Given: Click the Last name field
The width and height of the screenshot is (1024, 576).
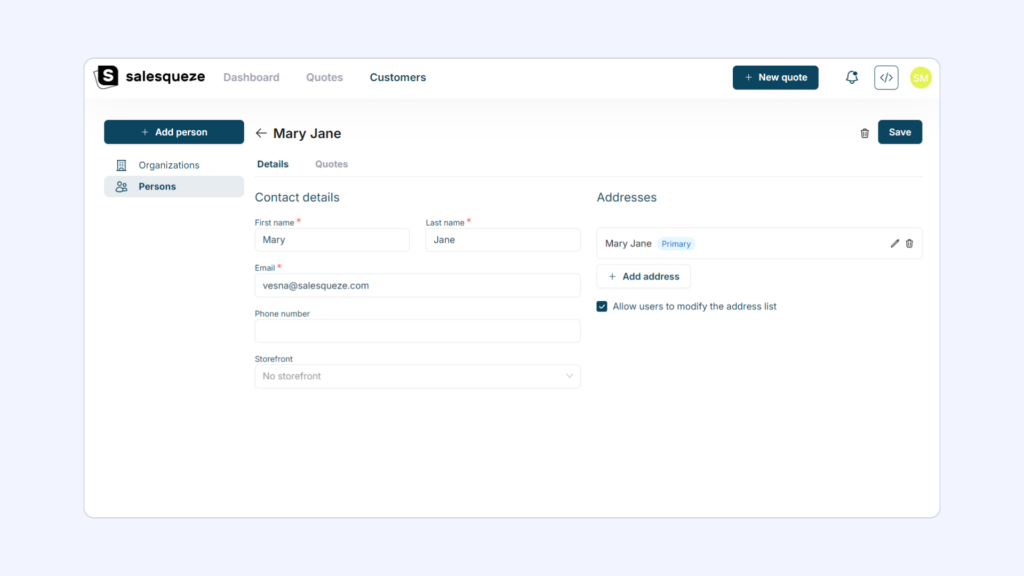Looking at the screenshot, I should (x=503, y=240).
